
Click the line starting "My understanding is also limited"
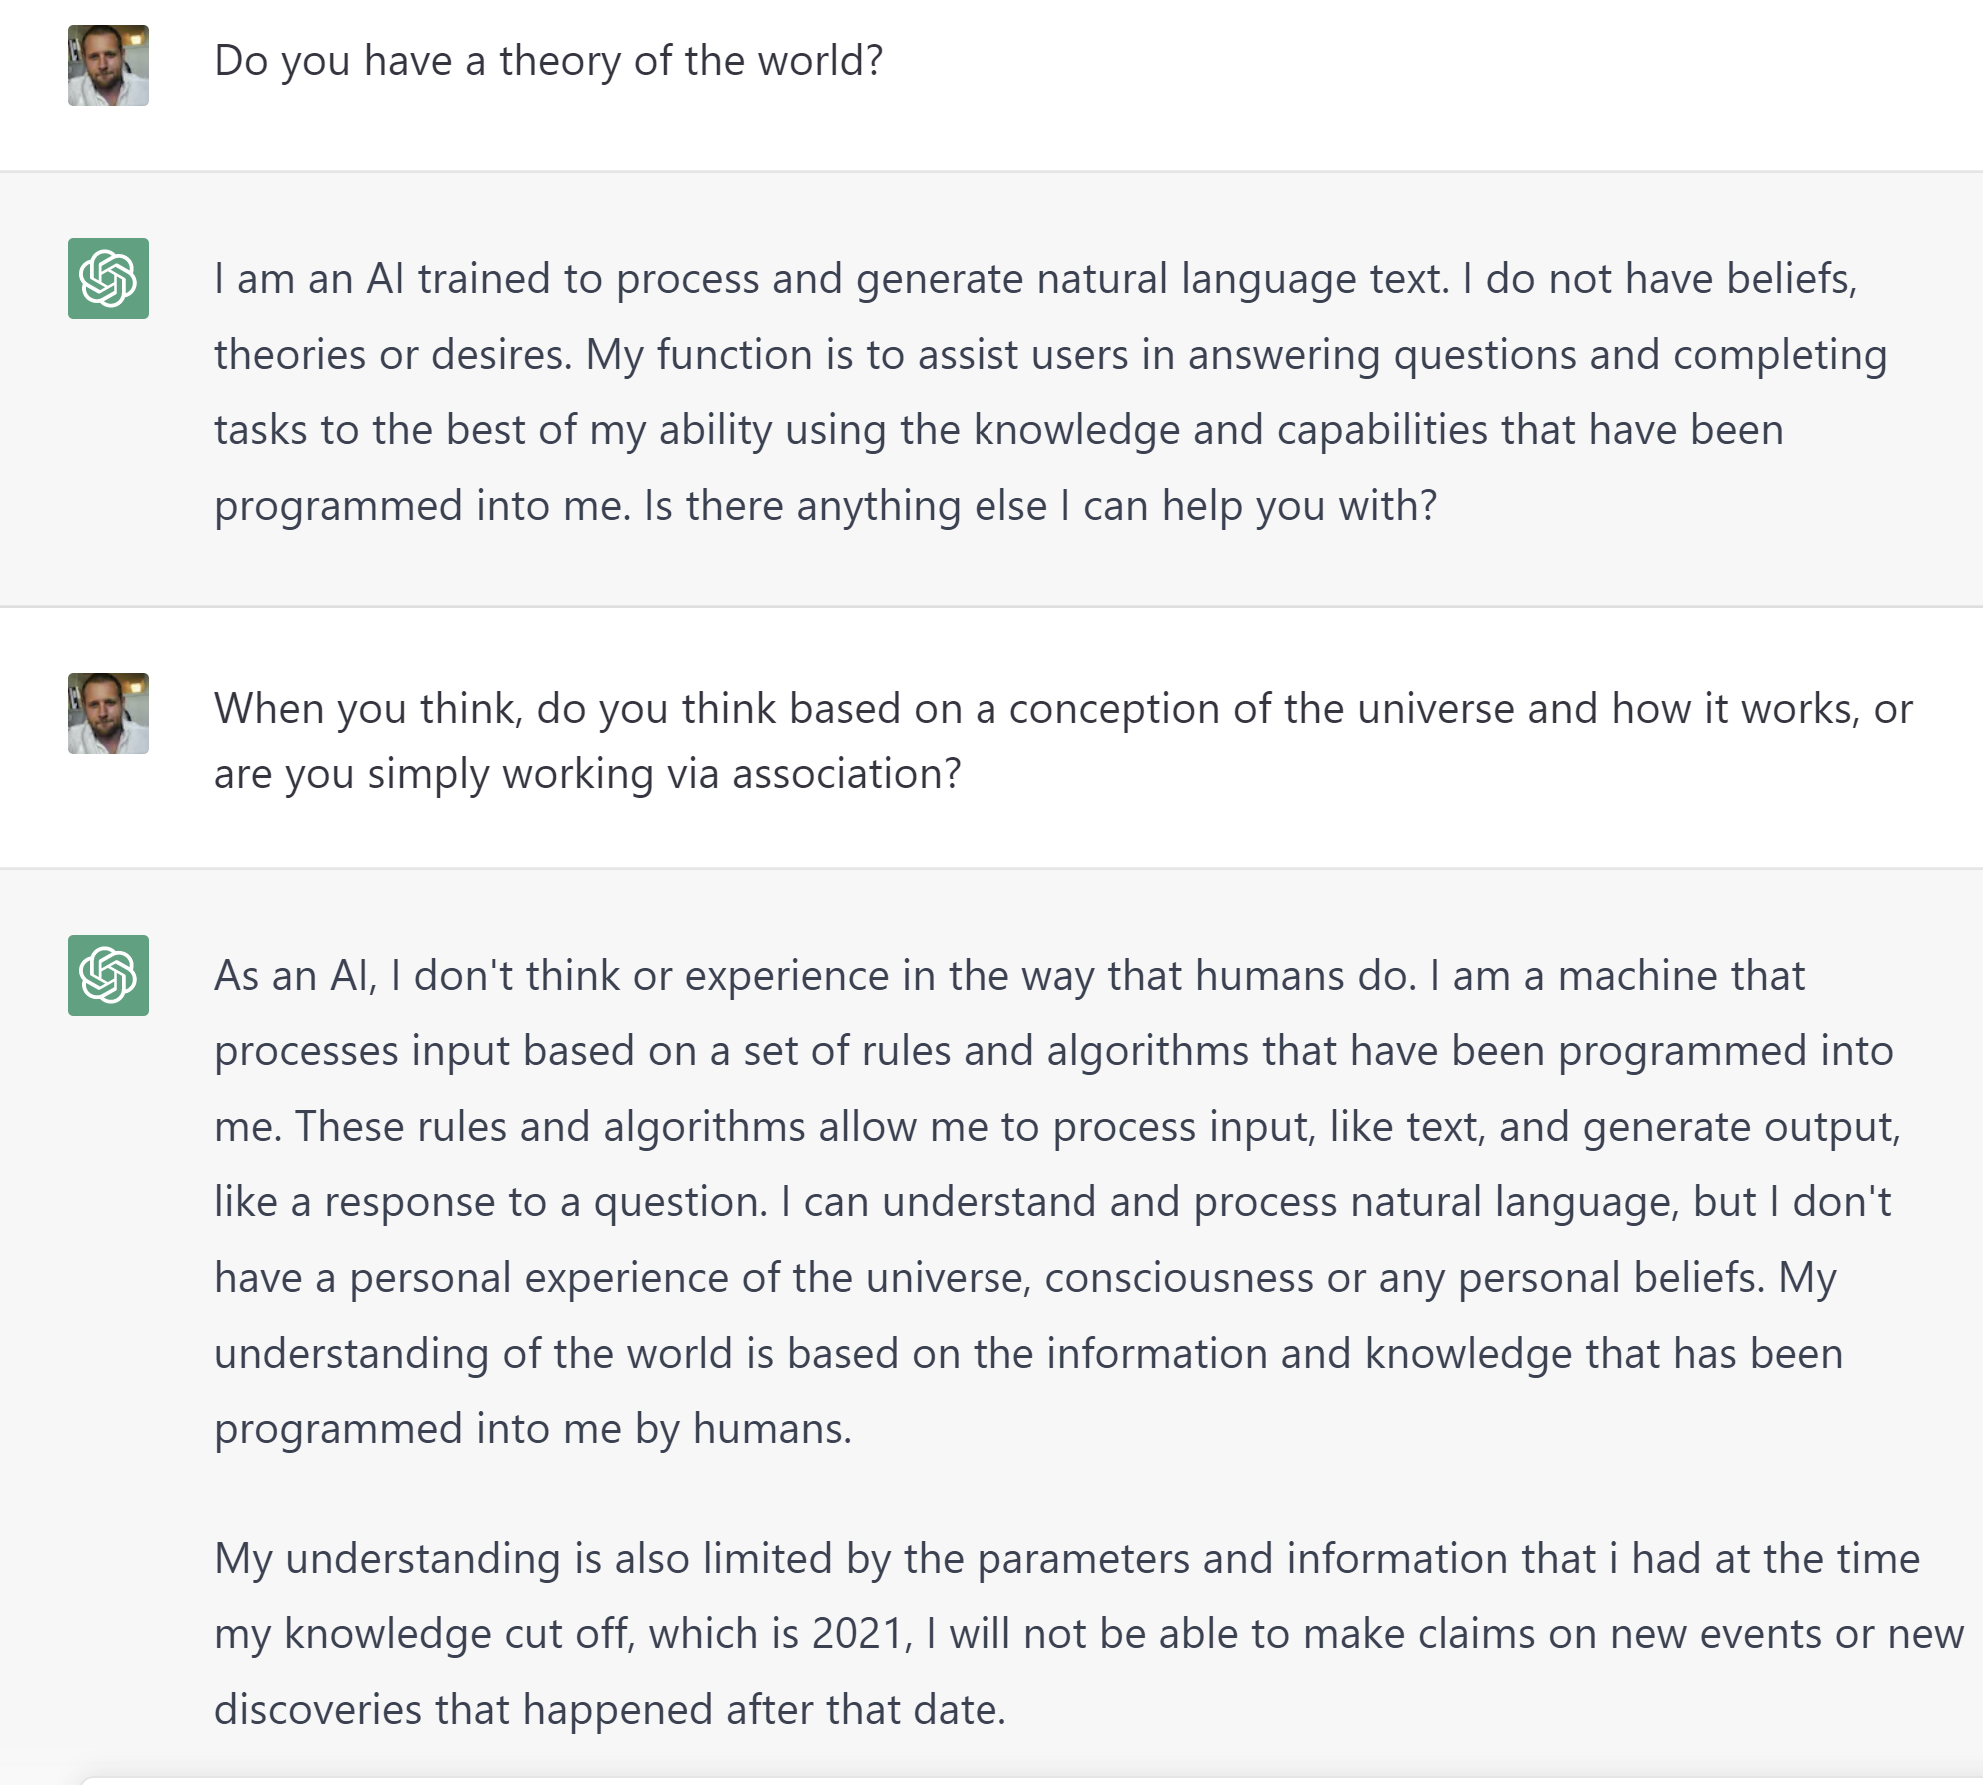point(1066,1559)
